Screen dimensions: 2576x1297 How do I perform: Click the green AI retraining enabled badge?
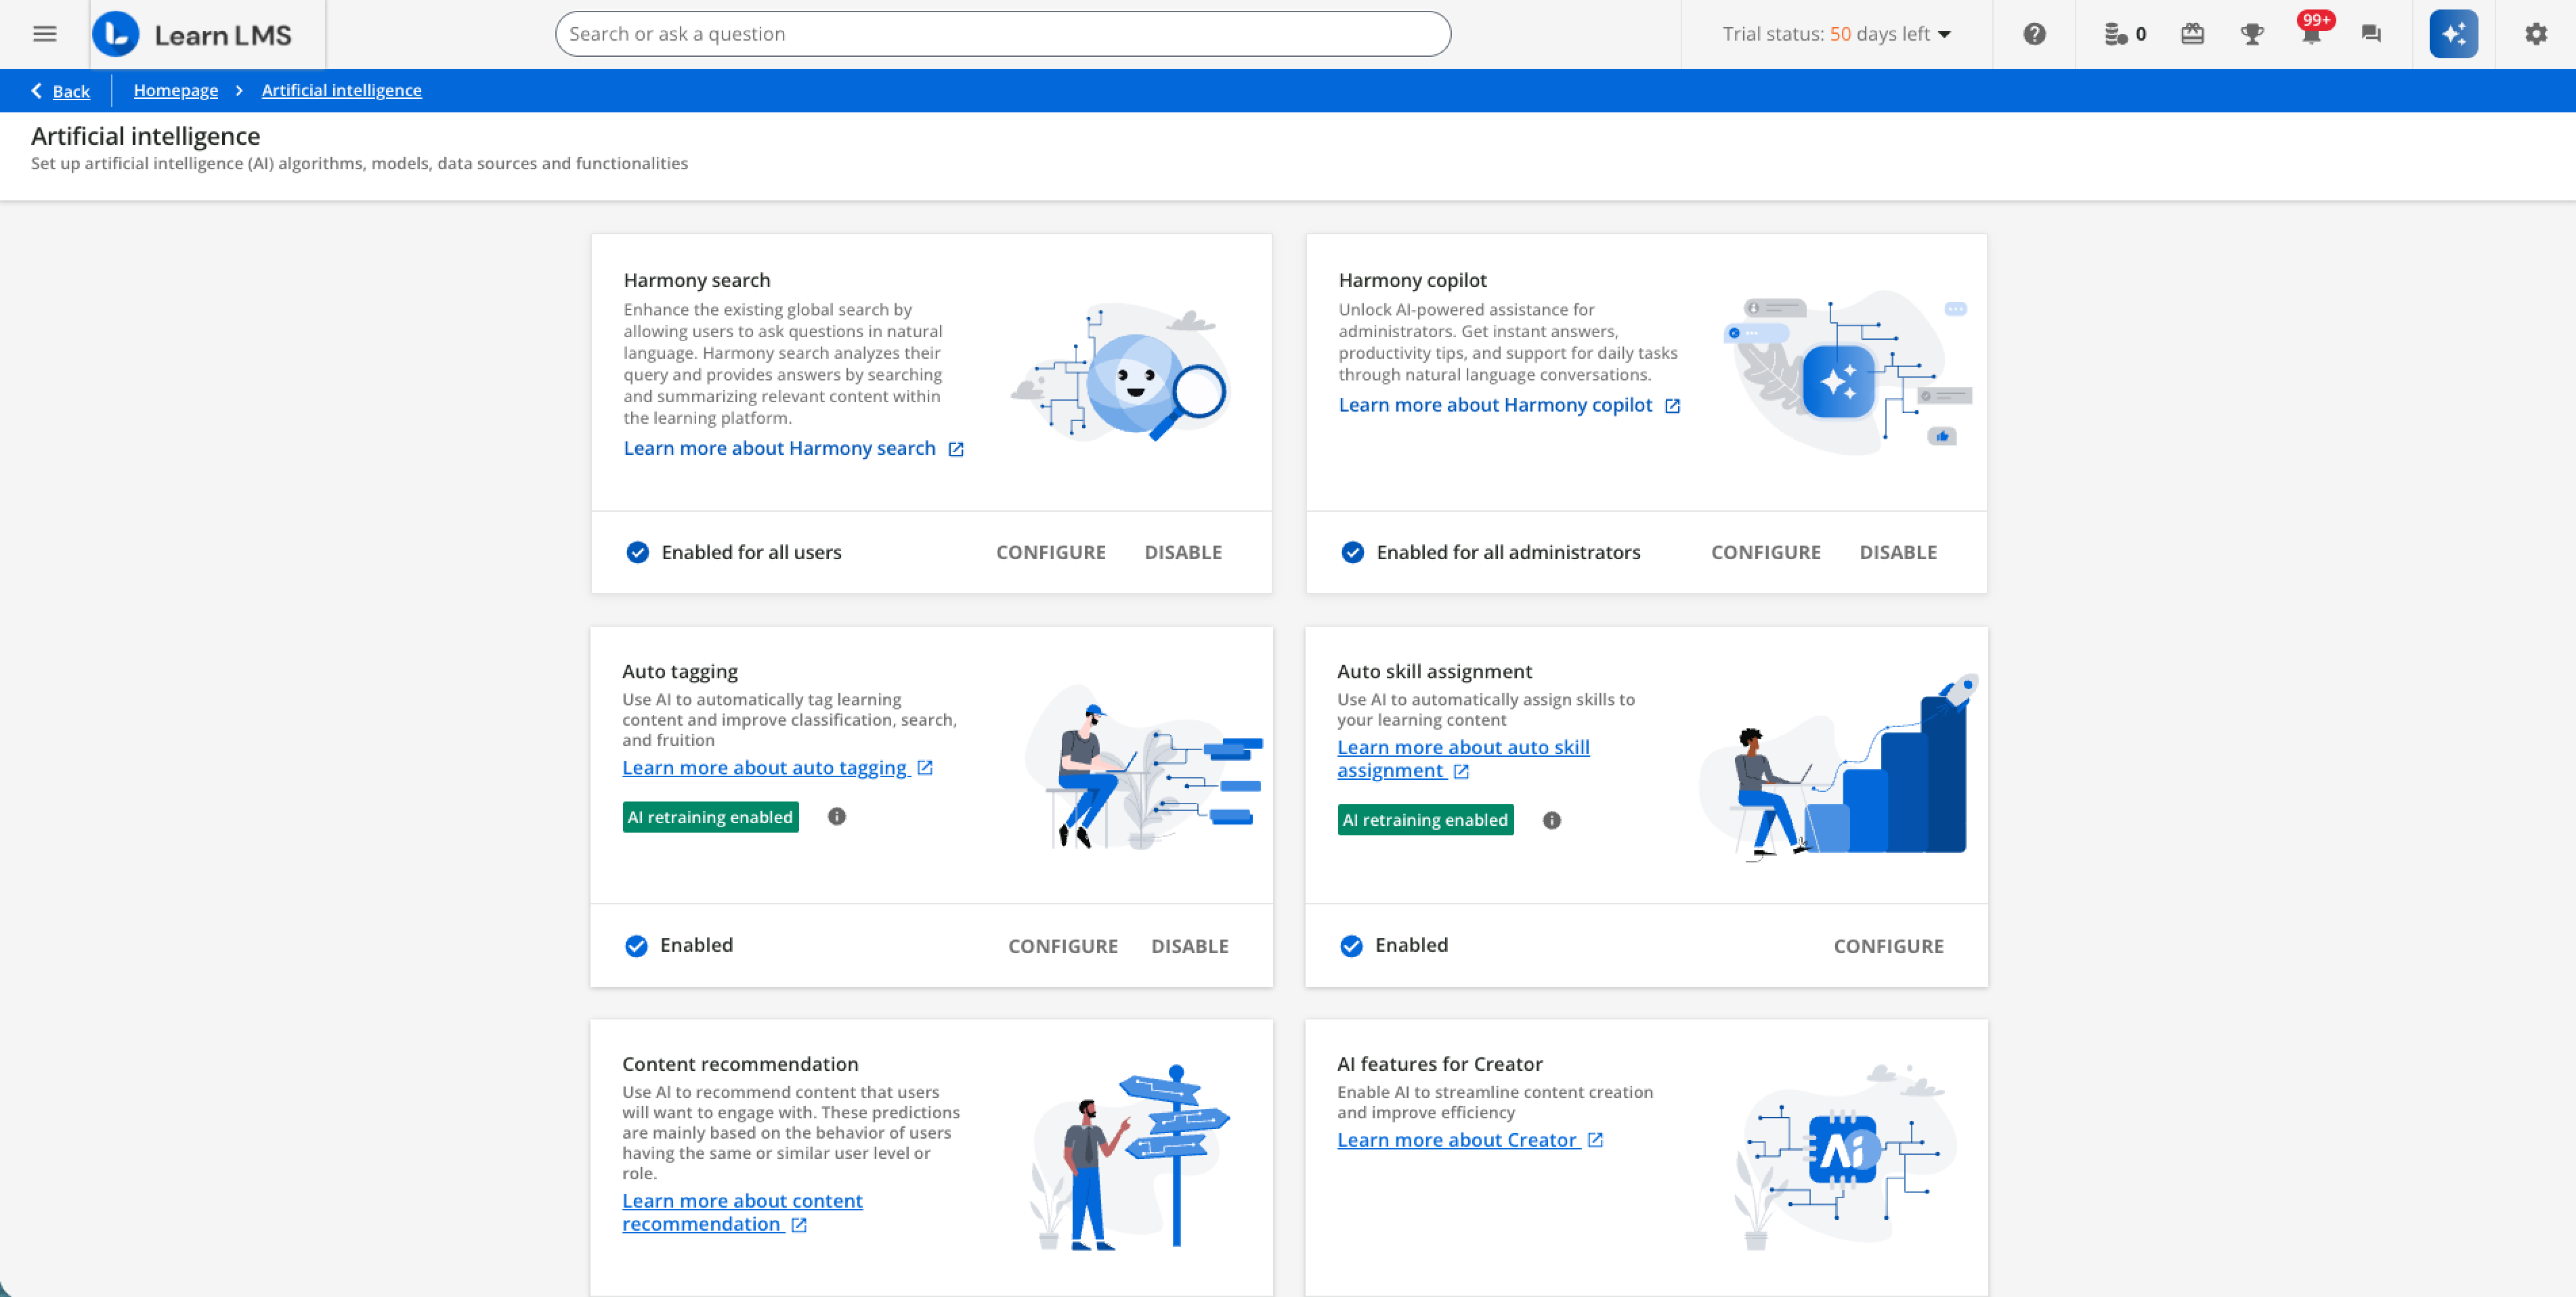click(x=710, y=817)
